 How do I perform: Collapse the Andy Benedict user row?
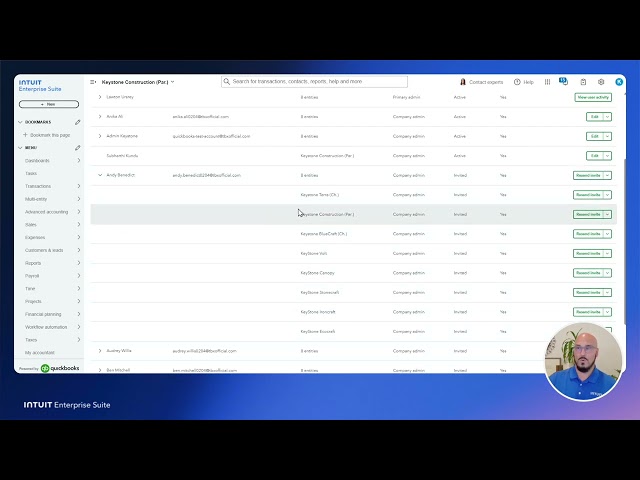point(100,175)
